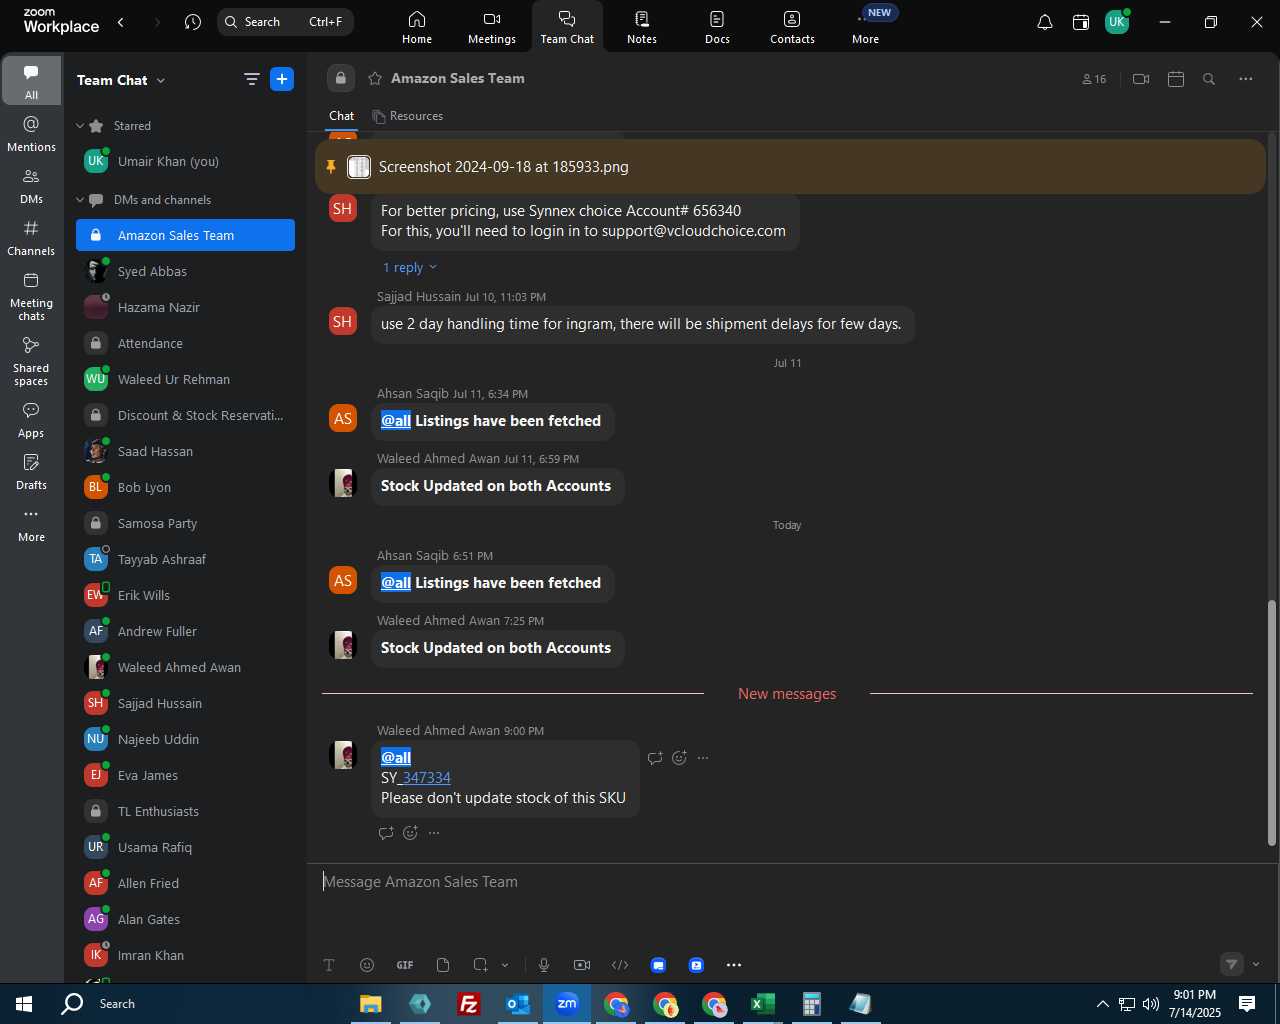Open chat with Sajjad Hussain
Viewport: 1280px width, 1024px height.
pos(185,703)
